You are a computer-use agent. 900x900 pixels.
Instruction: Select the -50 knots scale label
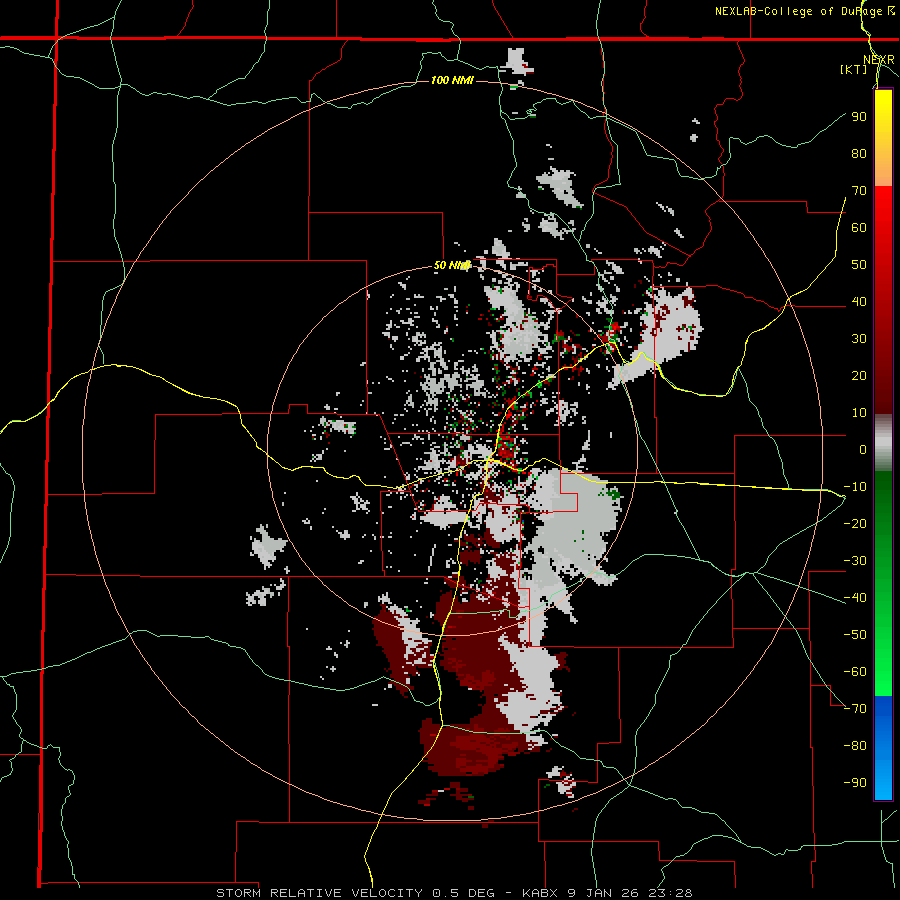click(855, 634)
